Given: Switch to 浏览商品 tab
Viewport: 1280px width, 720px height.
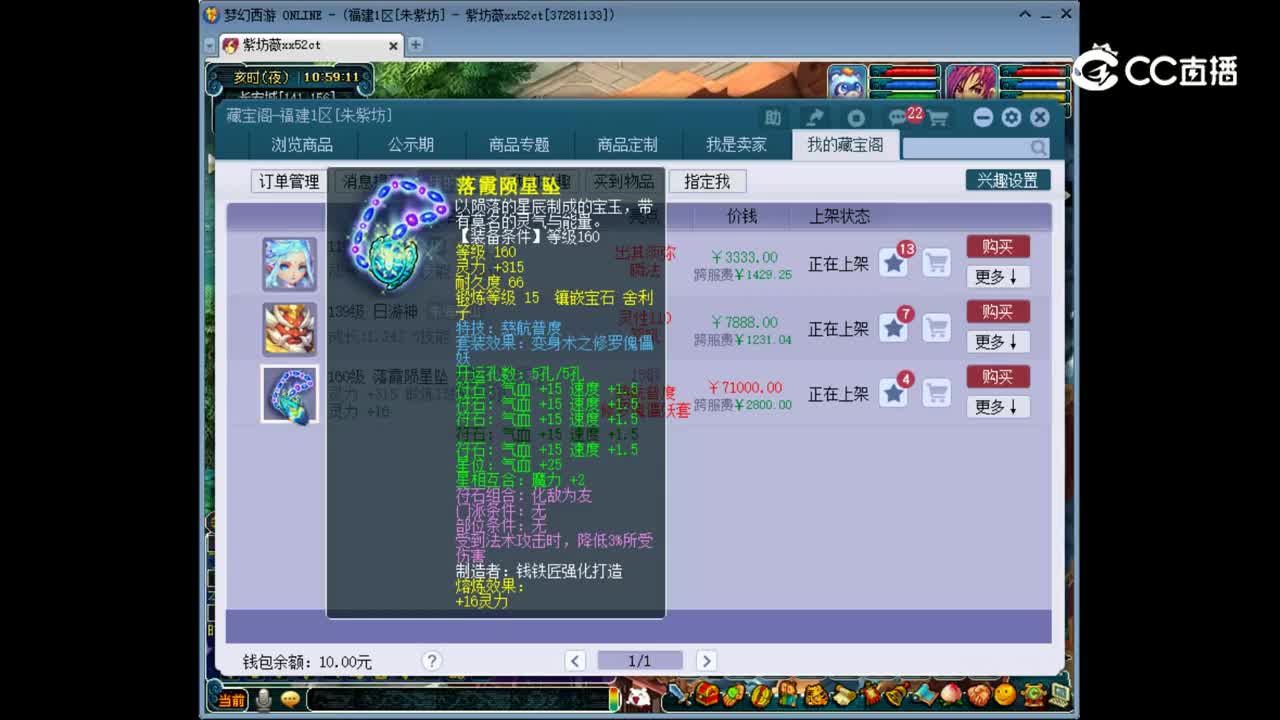Looking at the screenshot, I should click(302, 145).
